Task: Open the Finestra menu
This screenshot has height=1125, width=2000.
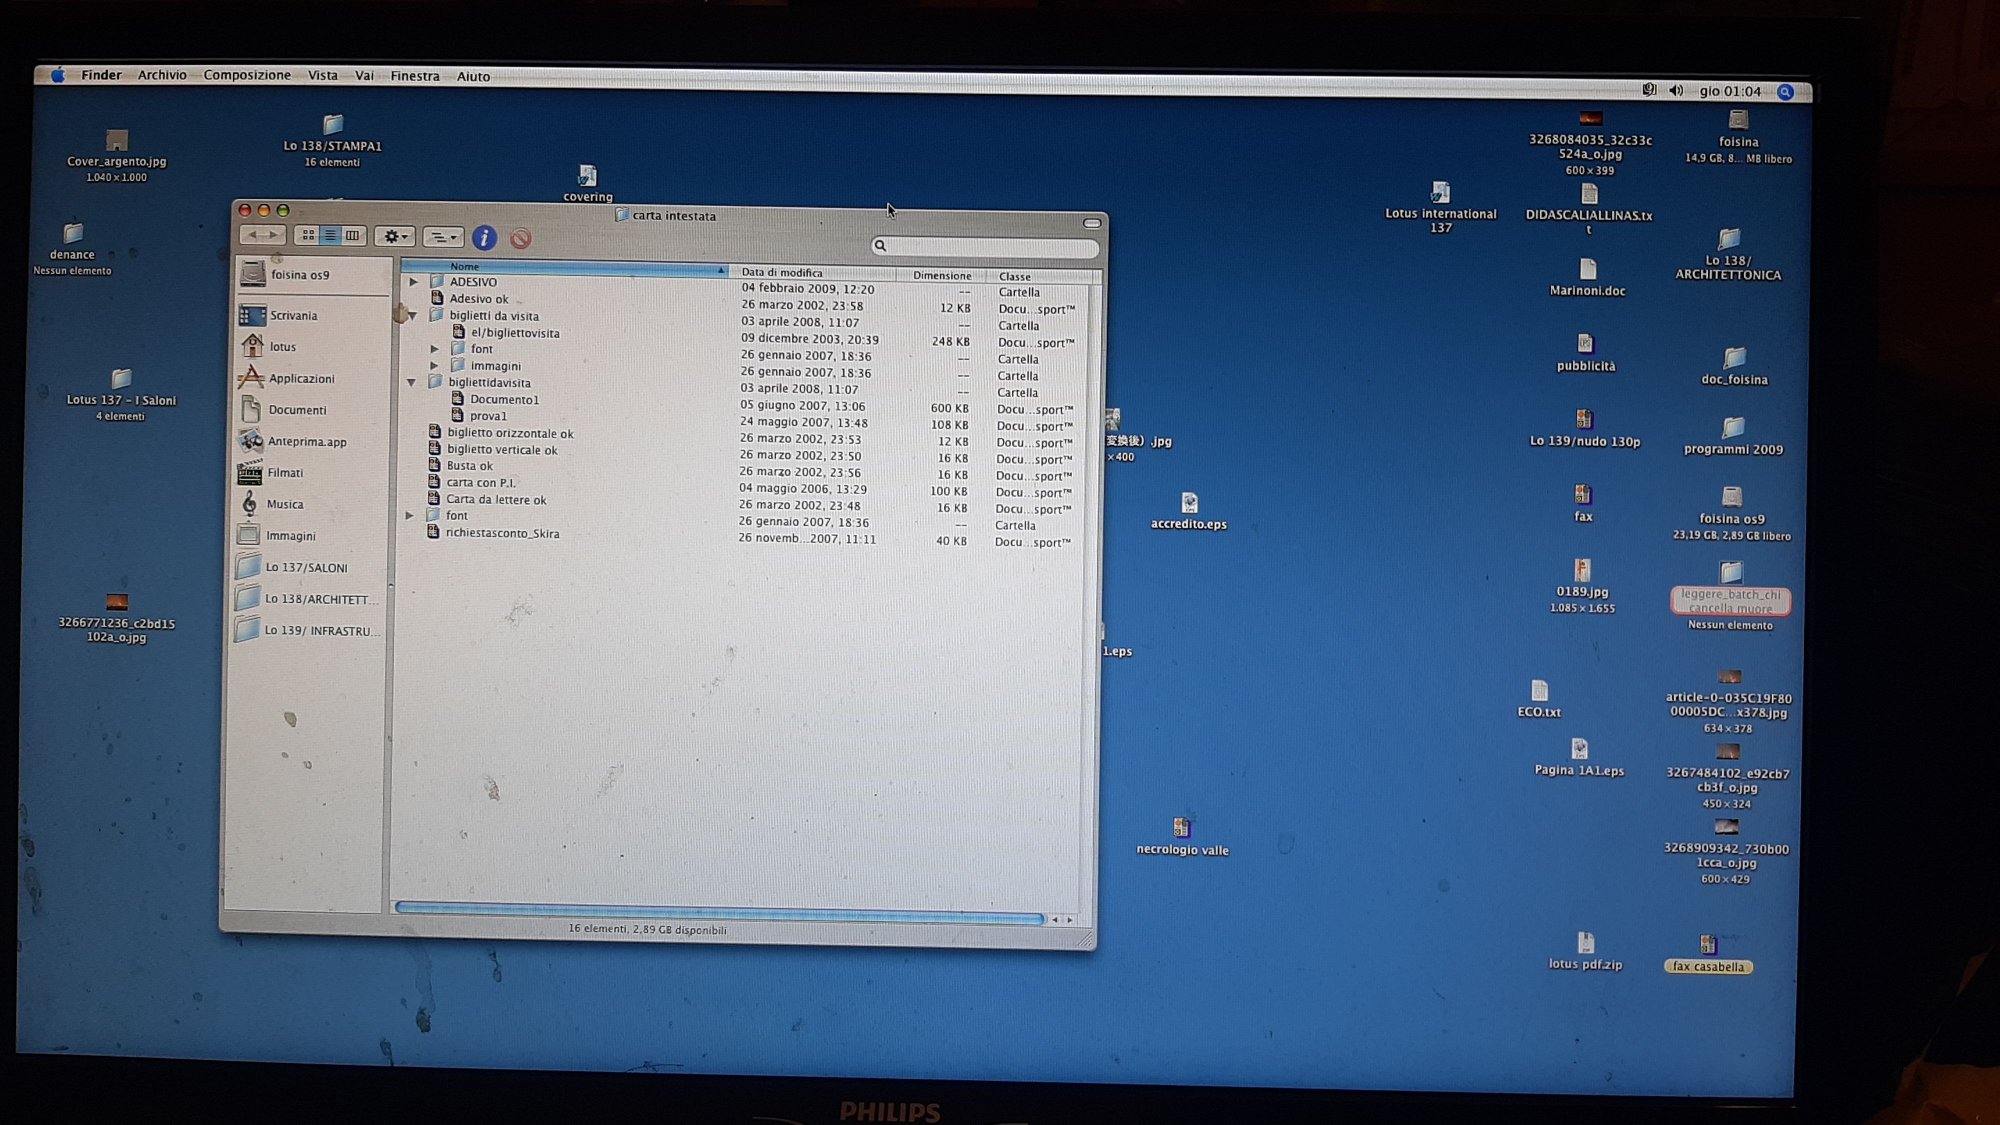Action: pyautogui.click(x=414, y=76)
